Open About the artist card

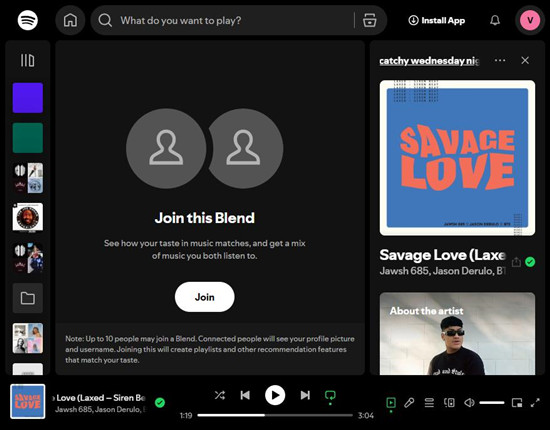tap(457, 334)
